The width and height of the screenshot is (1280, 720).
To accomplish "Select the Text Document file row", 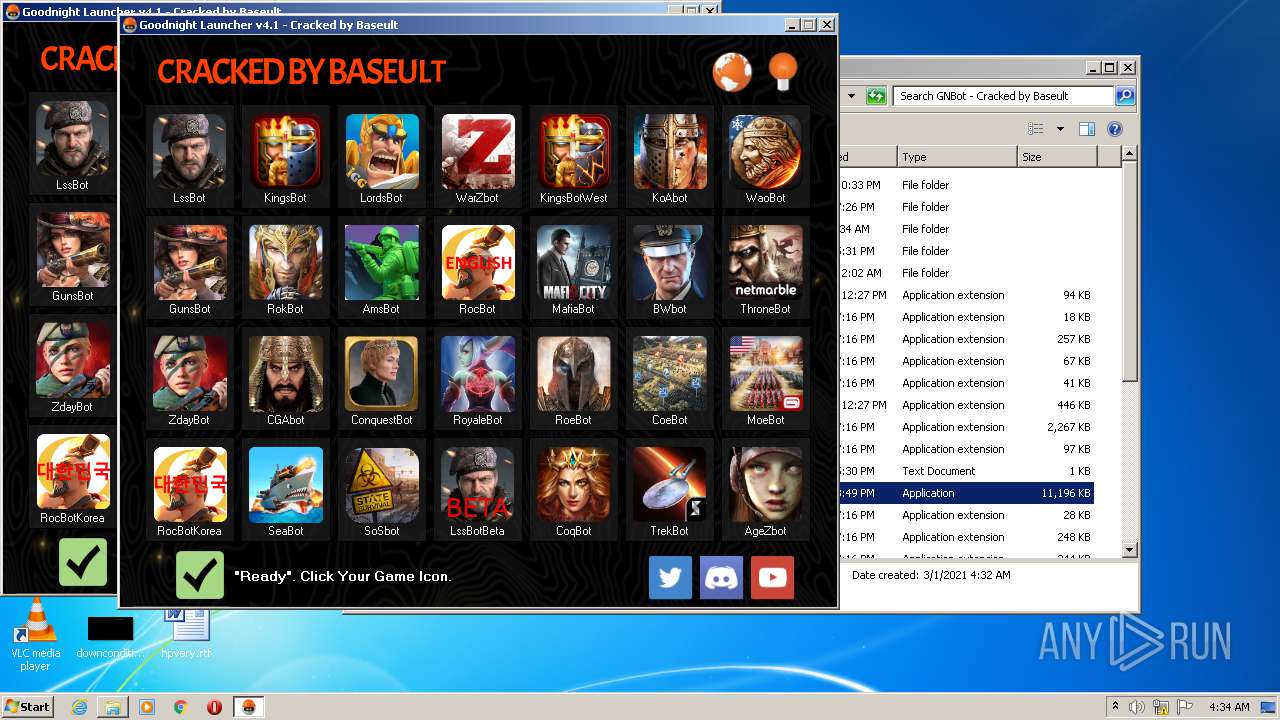I will pos(966,471).
